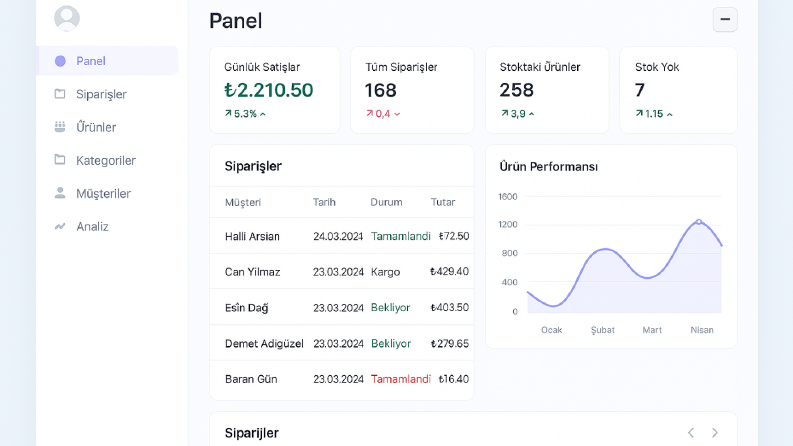Click the Tamamlandi status for Baran Gün

(401, 379)
